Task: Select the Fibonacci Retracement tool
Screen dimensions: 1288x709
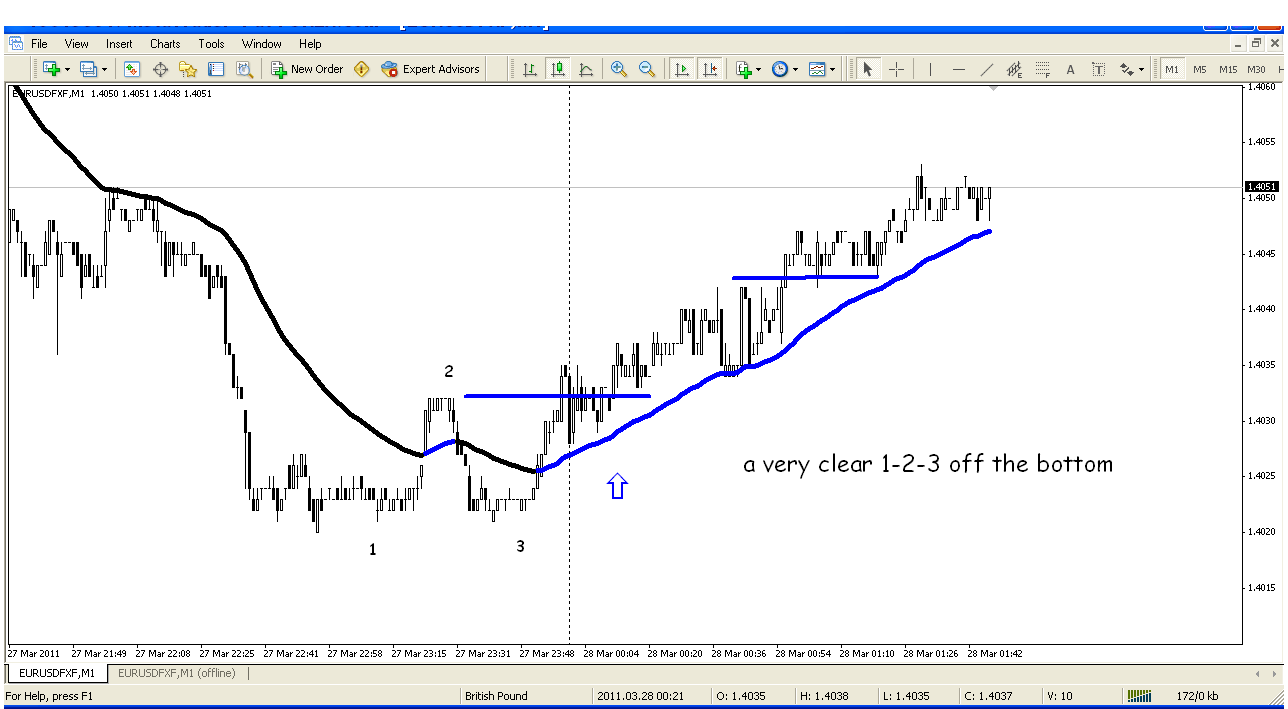Action: point(1043,69)
